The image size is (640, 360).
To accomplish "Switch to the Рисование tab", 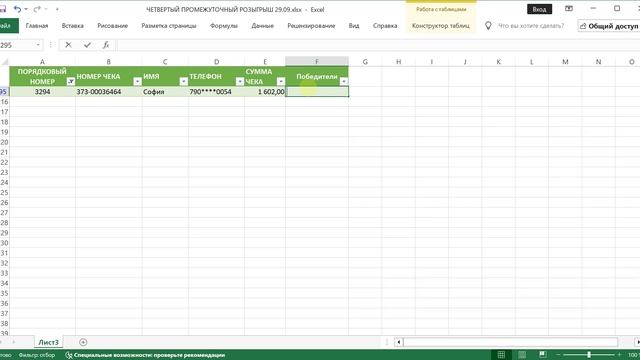I will pos(113,26).
